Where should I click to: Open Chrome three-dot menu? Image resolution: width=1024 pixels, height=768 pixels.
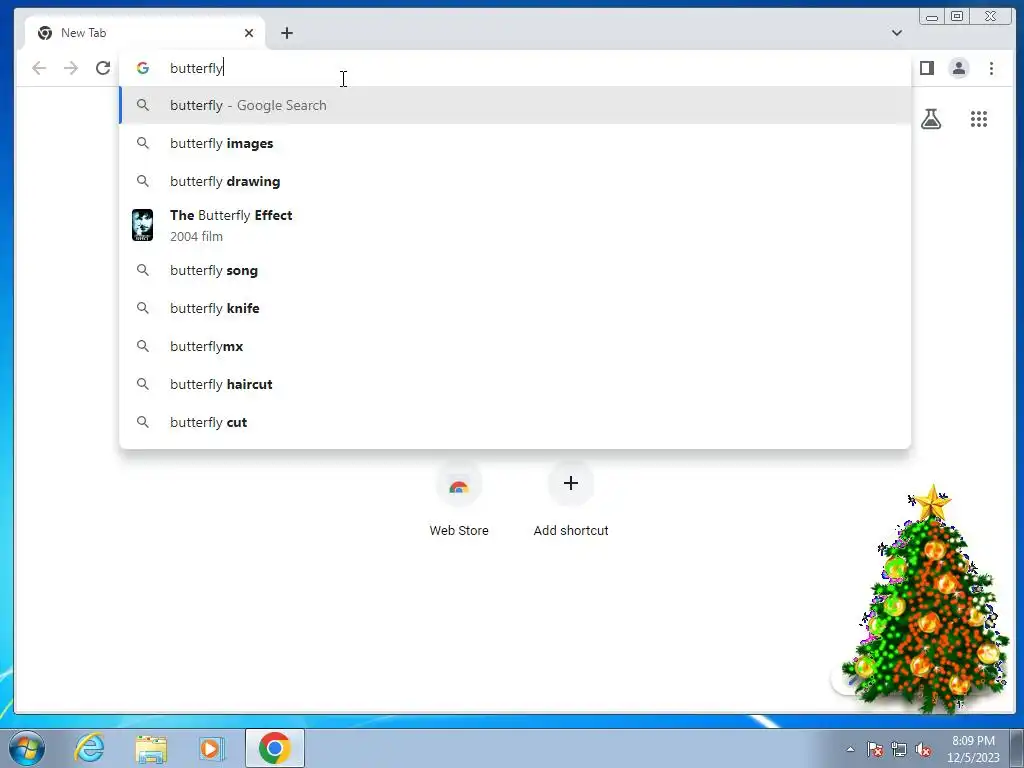pos(991,68)
